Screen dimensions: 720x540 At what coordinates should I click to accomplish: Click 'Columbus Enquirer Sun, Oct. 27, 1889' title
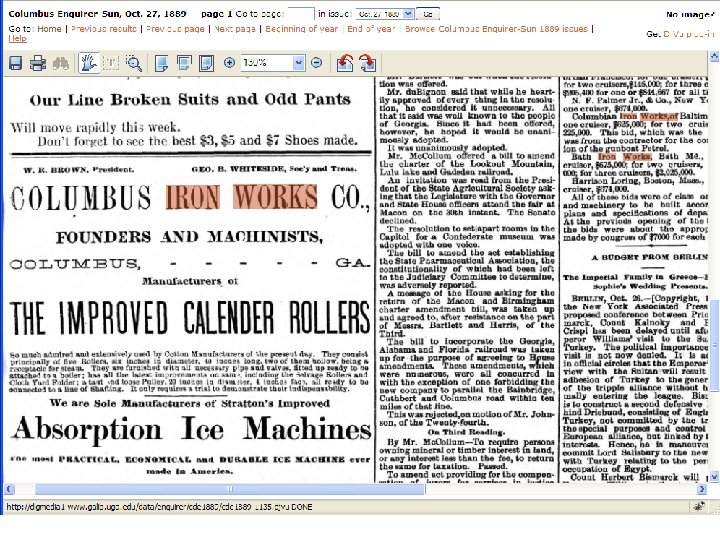click(97, 14)
